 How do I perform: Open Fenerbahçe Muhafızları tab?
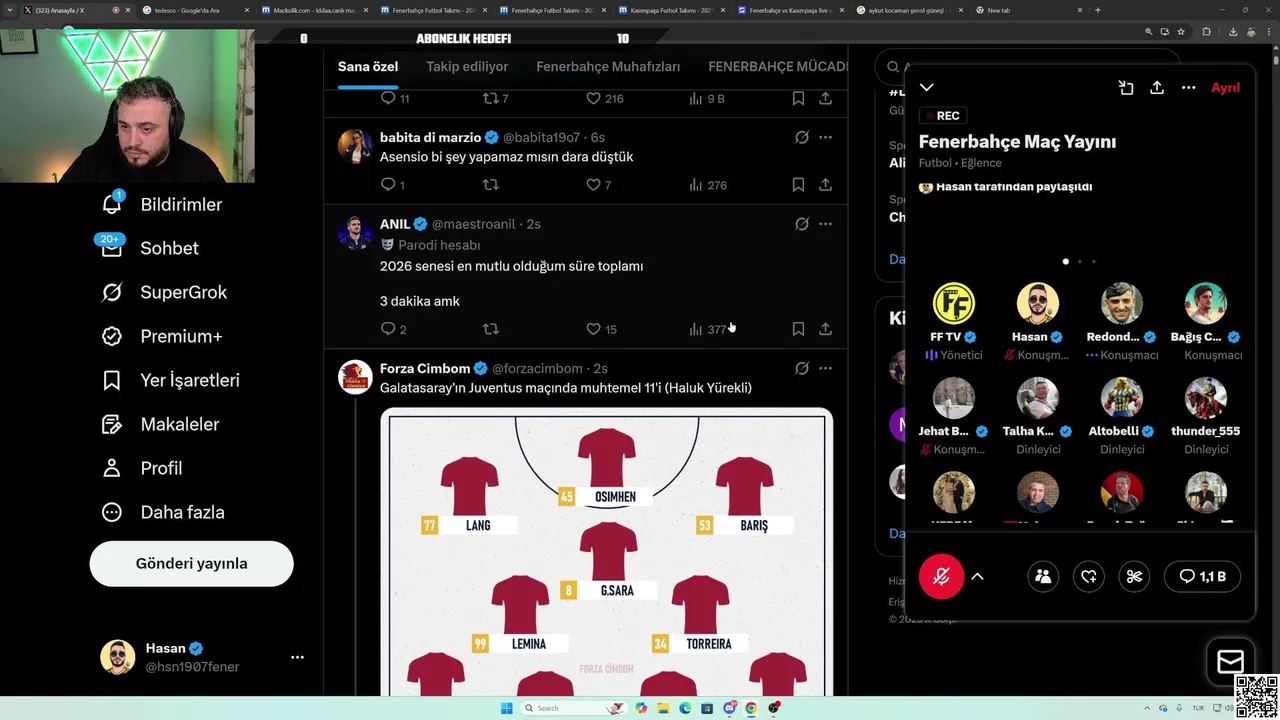[x=608, y=67]
